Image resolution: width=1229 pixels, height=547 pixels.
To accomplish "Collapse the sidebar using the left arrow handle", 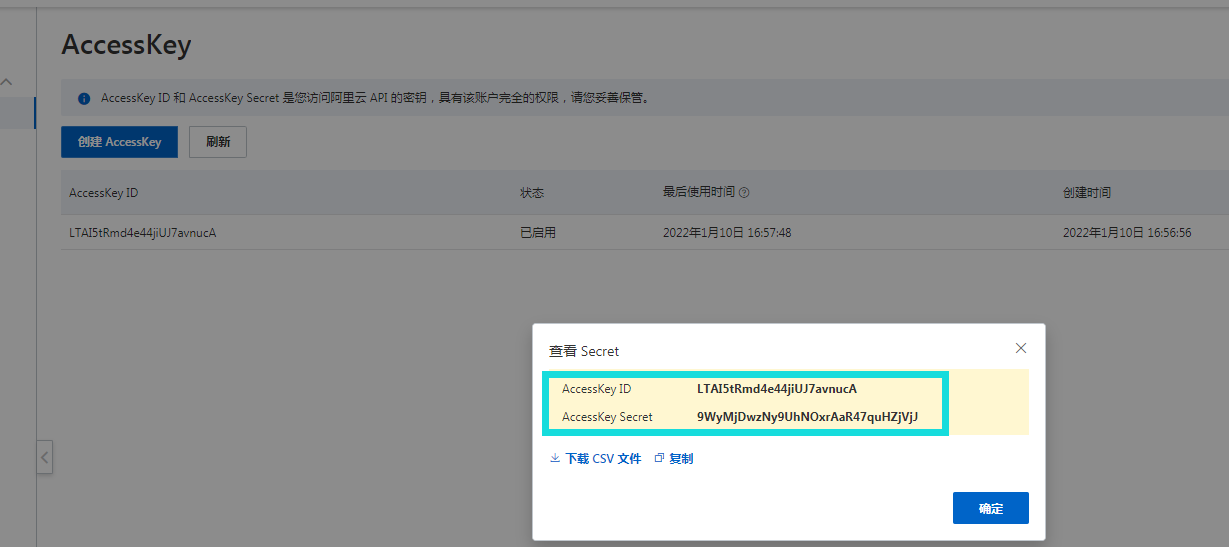I will [45, 458].
